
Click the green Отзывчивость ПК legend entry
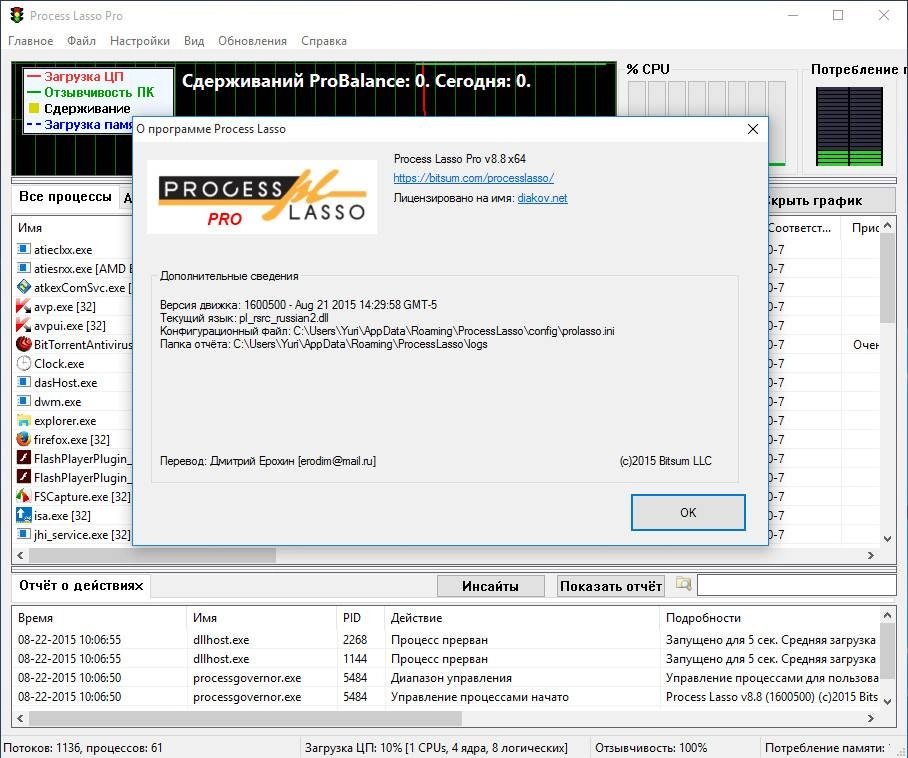[x=91, y=92]
